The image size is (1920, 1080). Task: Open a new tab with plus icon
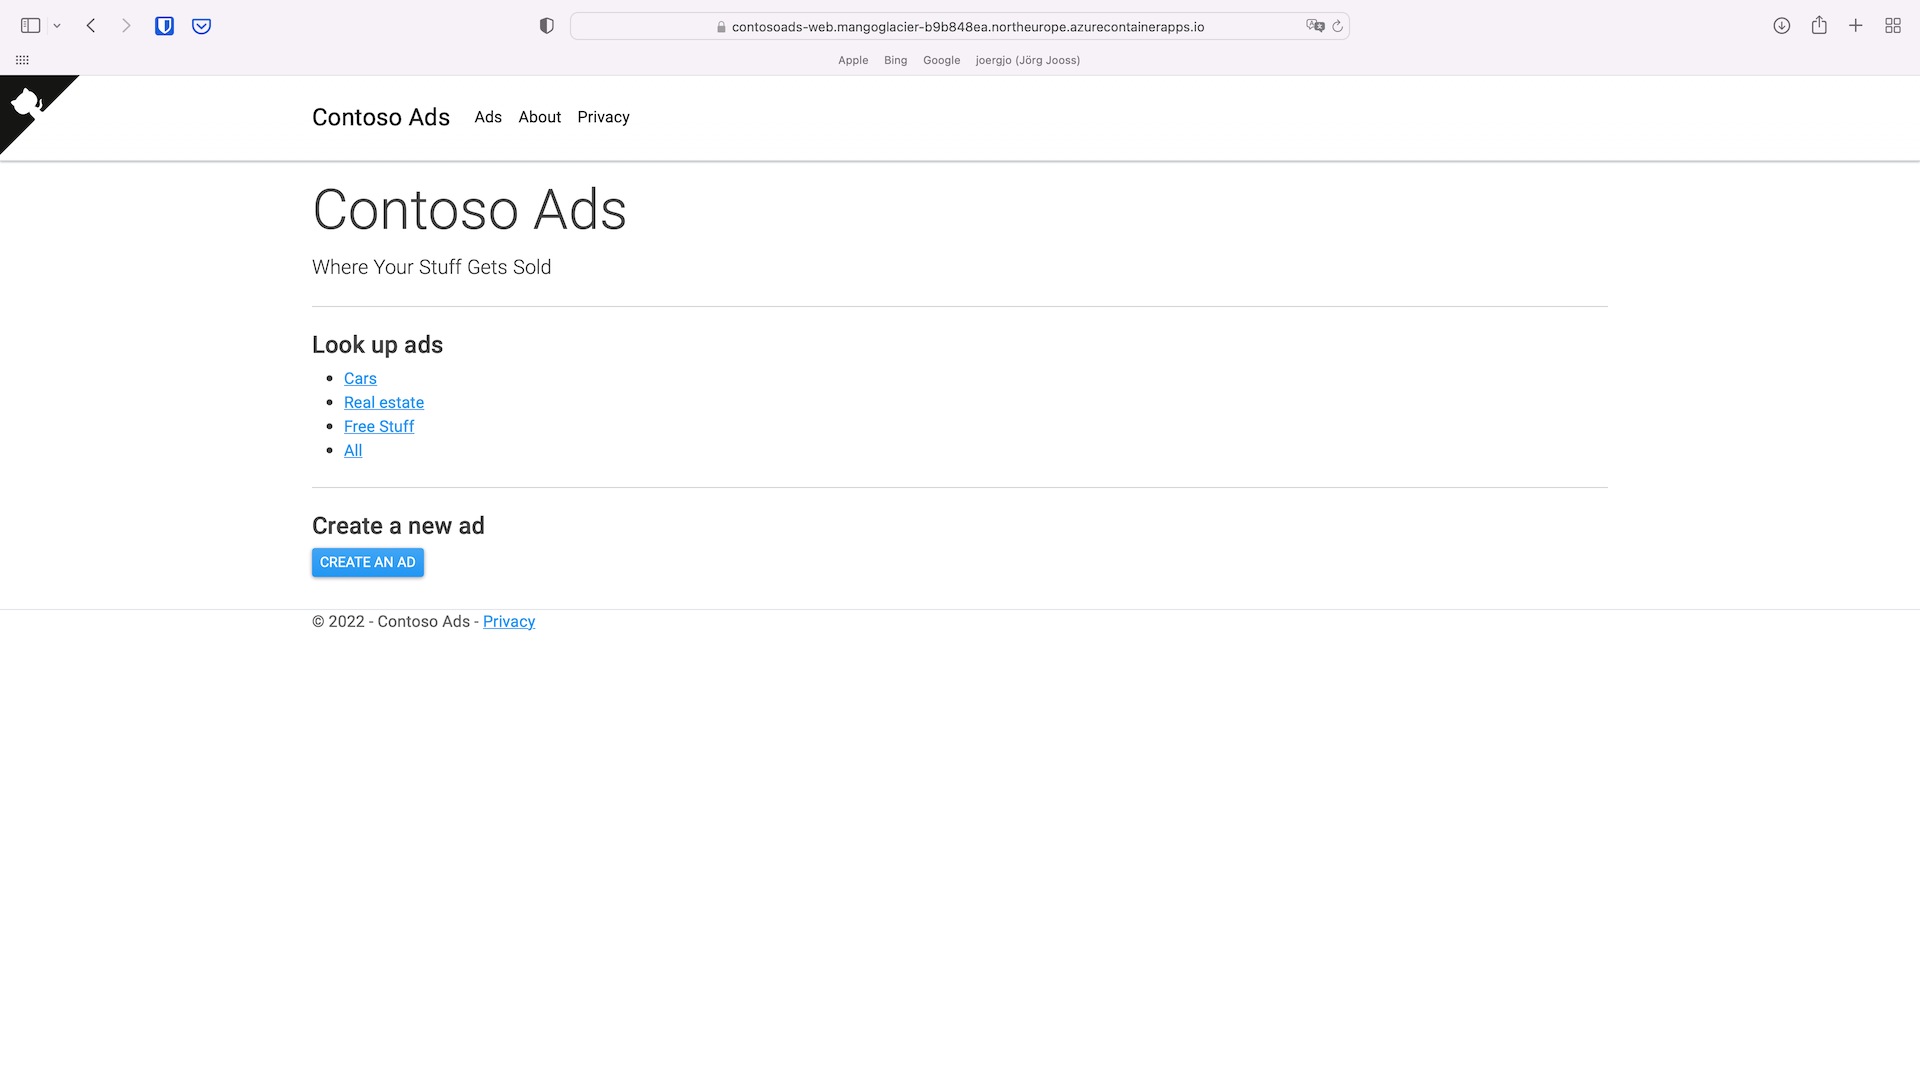tap(1855, 26)
